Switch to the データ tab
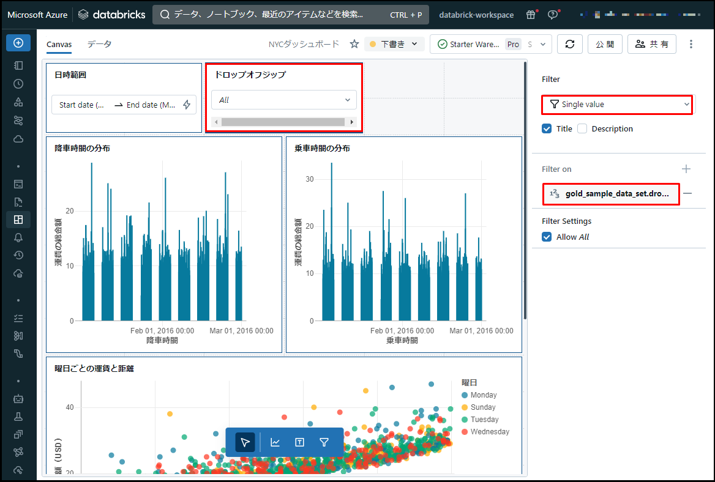Viewport: 715px width, 482px height. pos(99,44)
